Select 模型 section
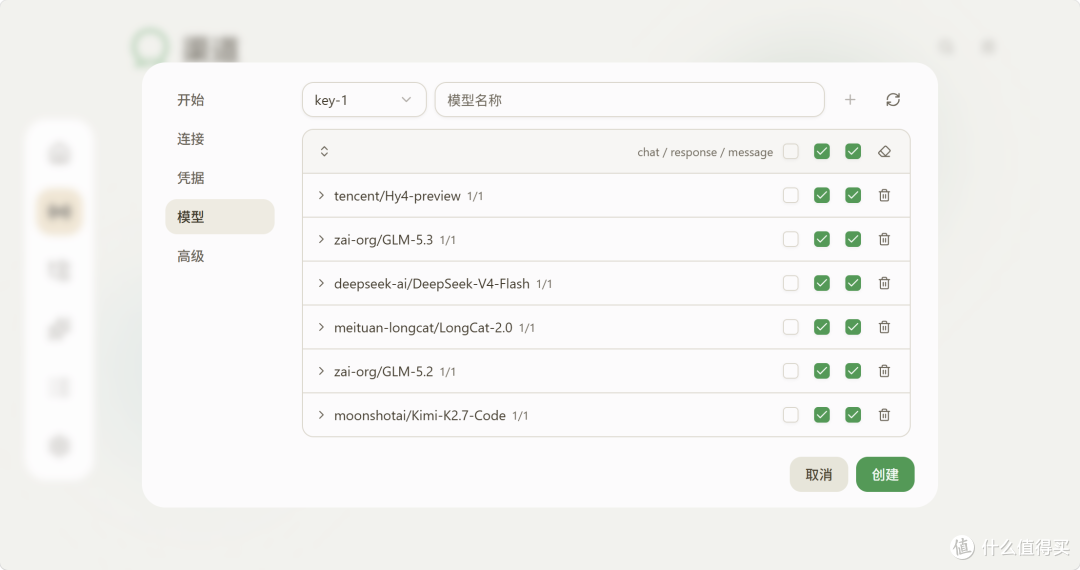Image resolution: width=1080 pixels, height=570 pixels. pos(220,217)
